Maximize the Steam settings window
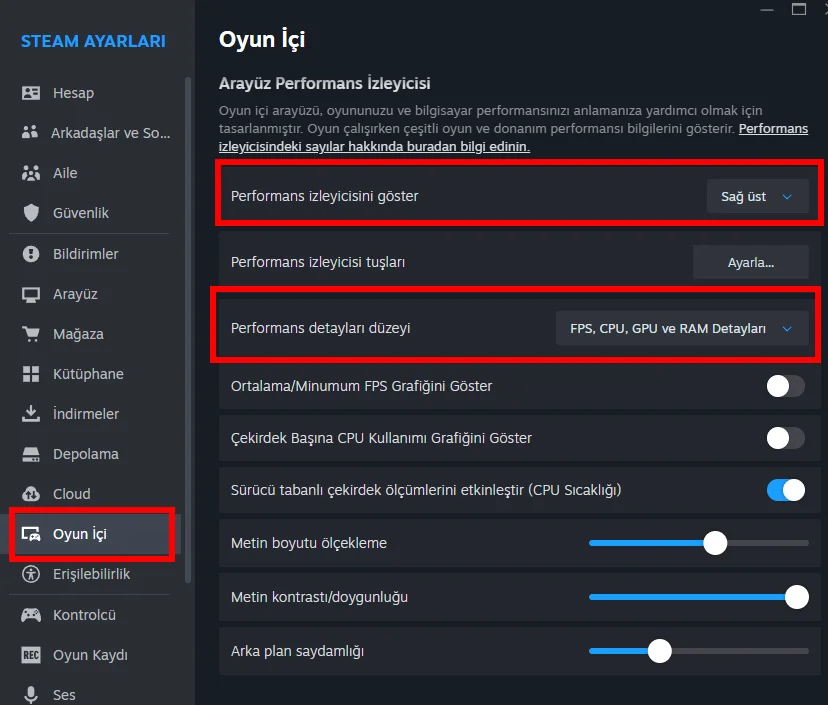The image size is (828, 705). point(798,9)
